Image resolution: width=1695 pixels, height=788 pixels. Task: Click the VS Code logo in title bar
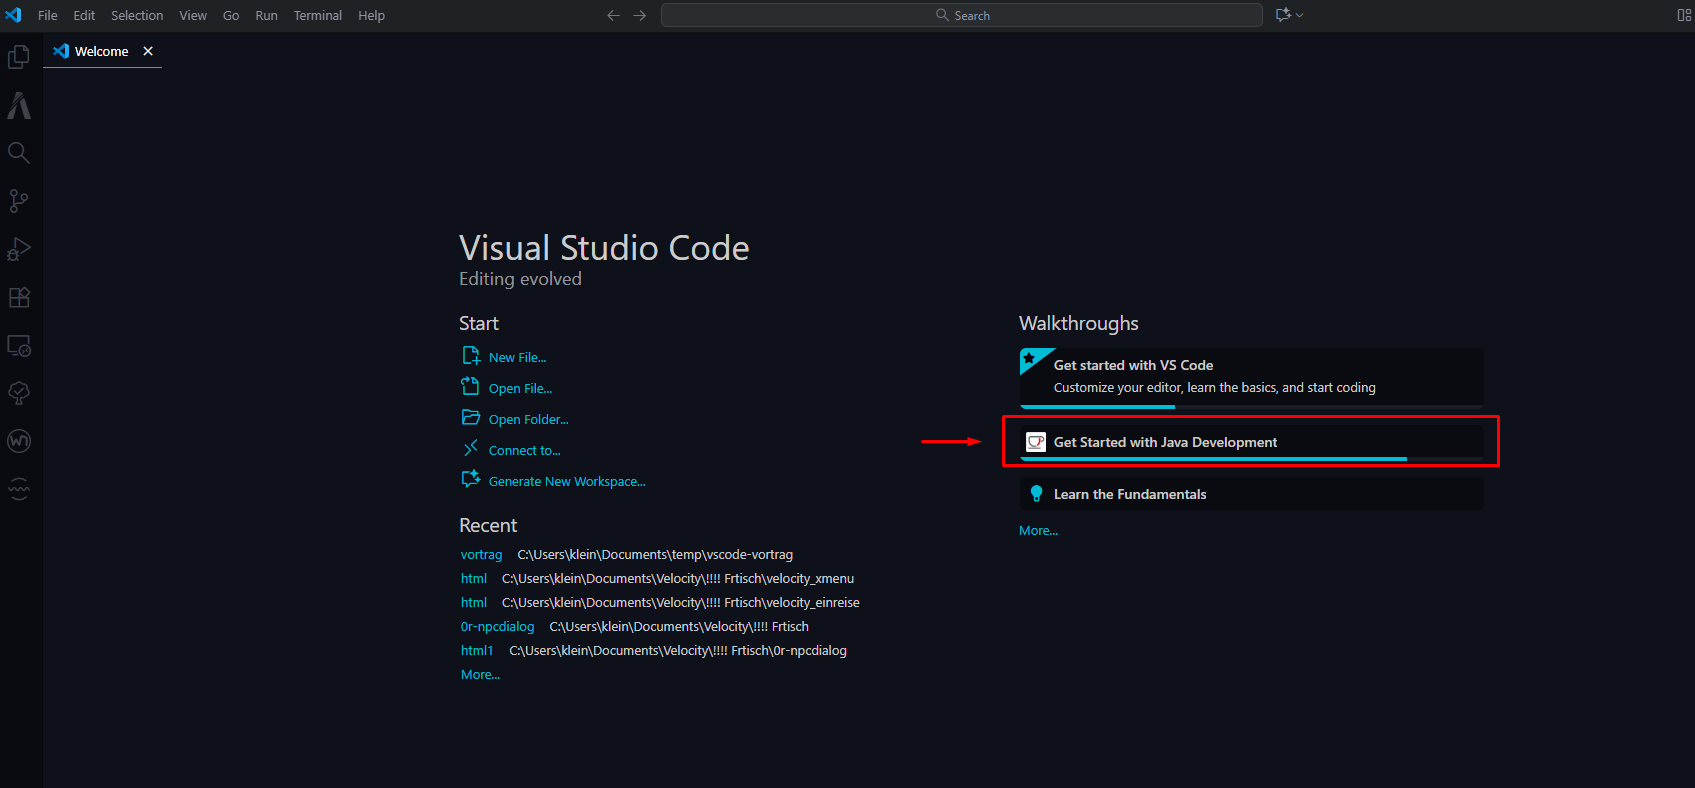pos(13,15)
